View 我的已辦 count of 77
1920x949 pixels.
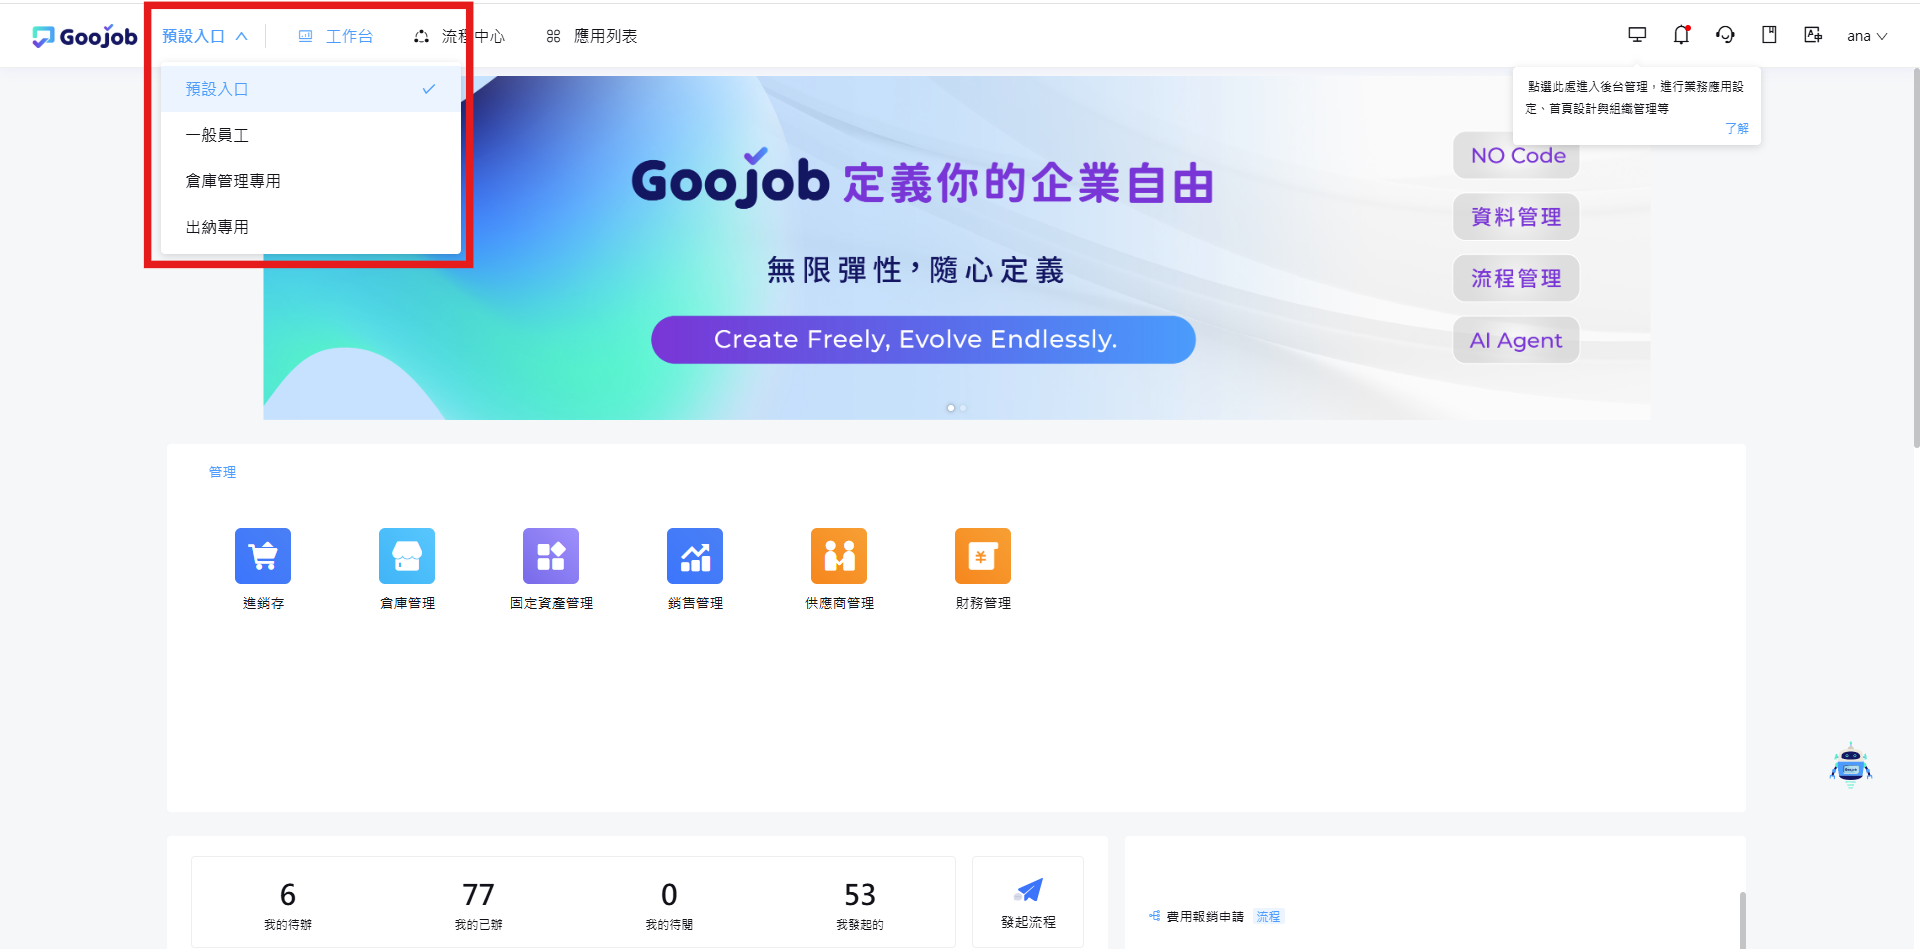click(x=478, y=903)
